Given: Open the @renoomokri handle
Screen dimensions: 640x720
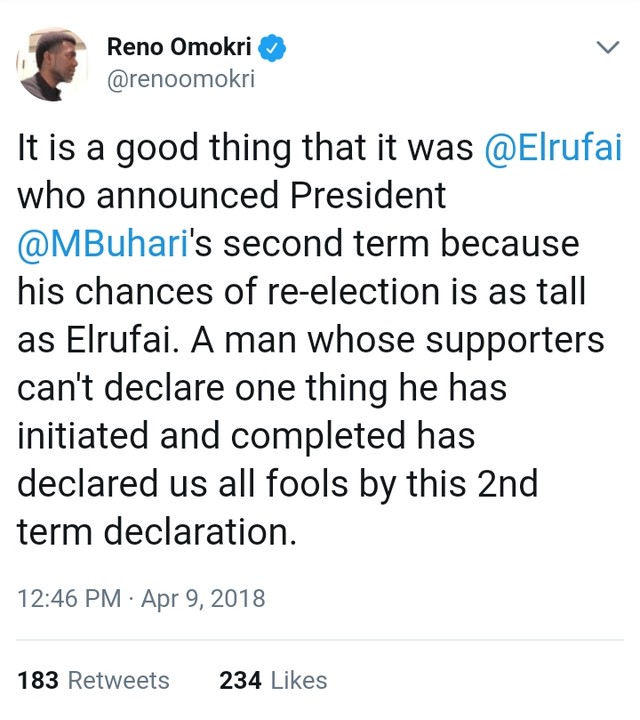Looking at the screenshot, I should pyautogui.click(x=181, y=79).
